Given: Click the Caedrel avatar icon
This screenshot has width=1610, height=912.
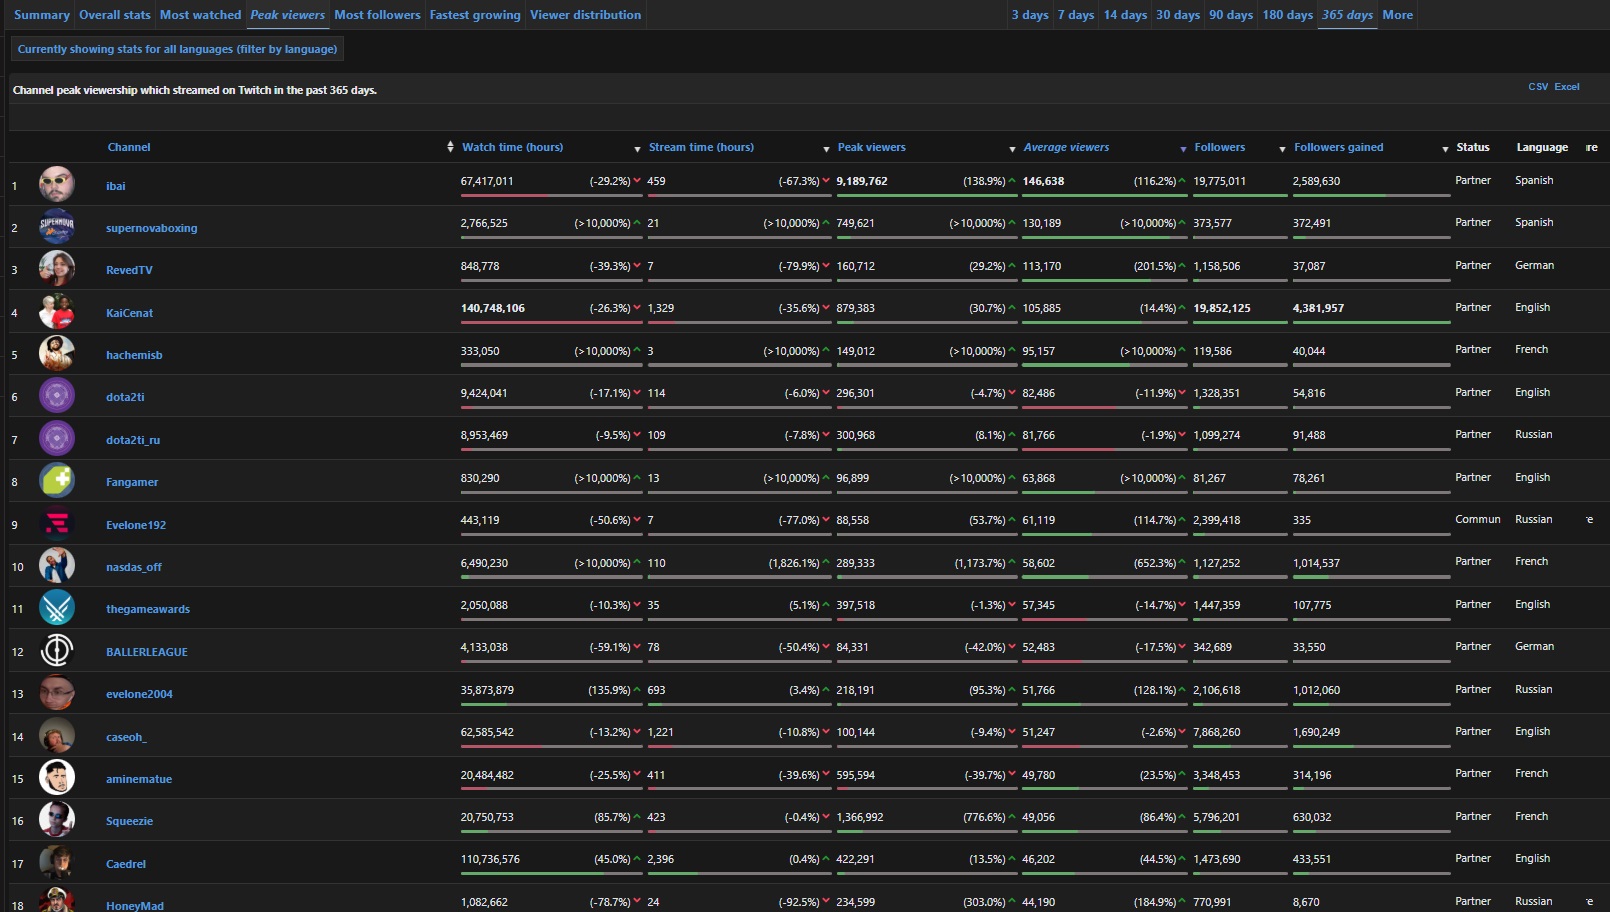Looking at the screenshot, I should click(x=57, y=863).
